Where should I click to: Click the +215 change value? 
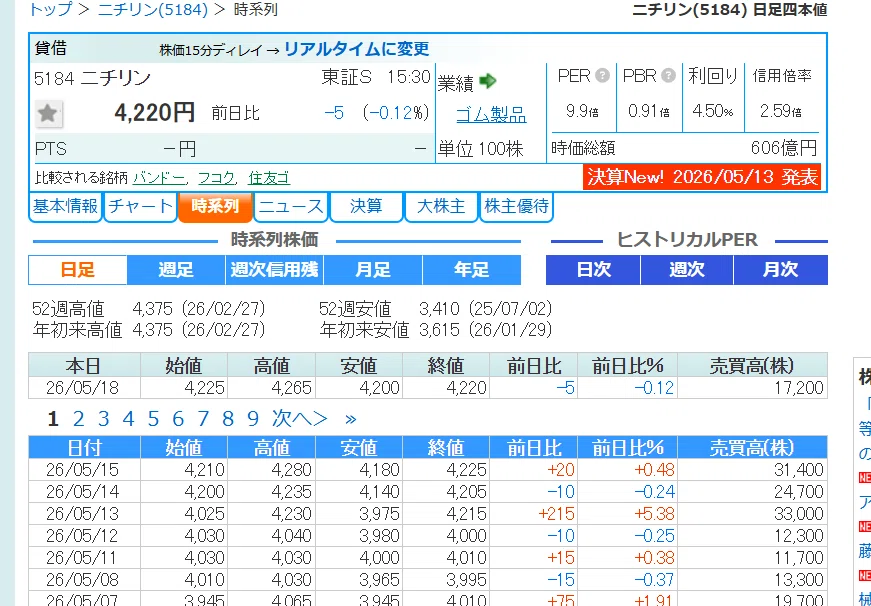pyautogui.click(x=556, y=514)
